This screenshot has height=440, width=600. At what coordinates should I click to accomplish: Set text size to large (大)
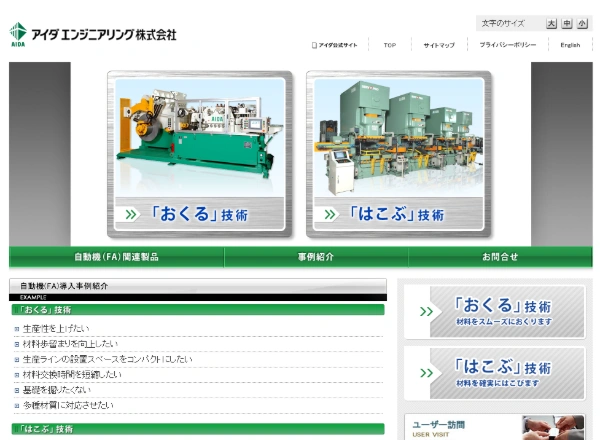coord(551,24)
